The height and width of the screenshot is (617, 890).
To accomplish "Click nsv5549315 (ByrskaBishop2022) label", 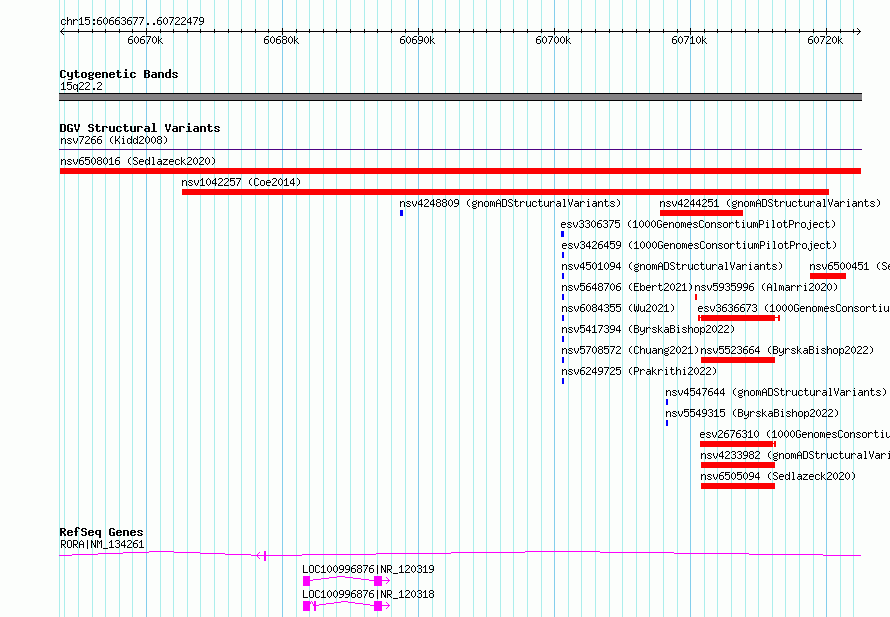I will click(752, 413).
